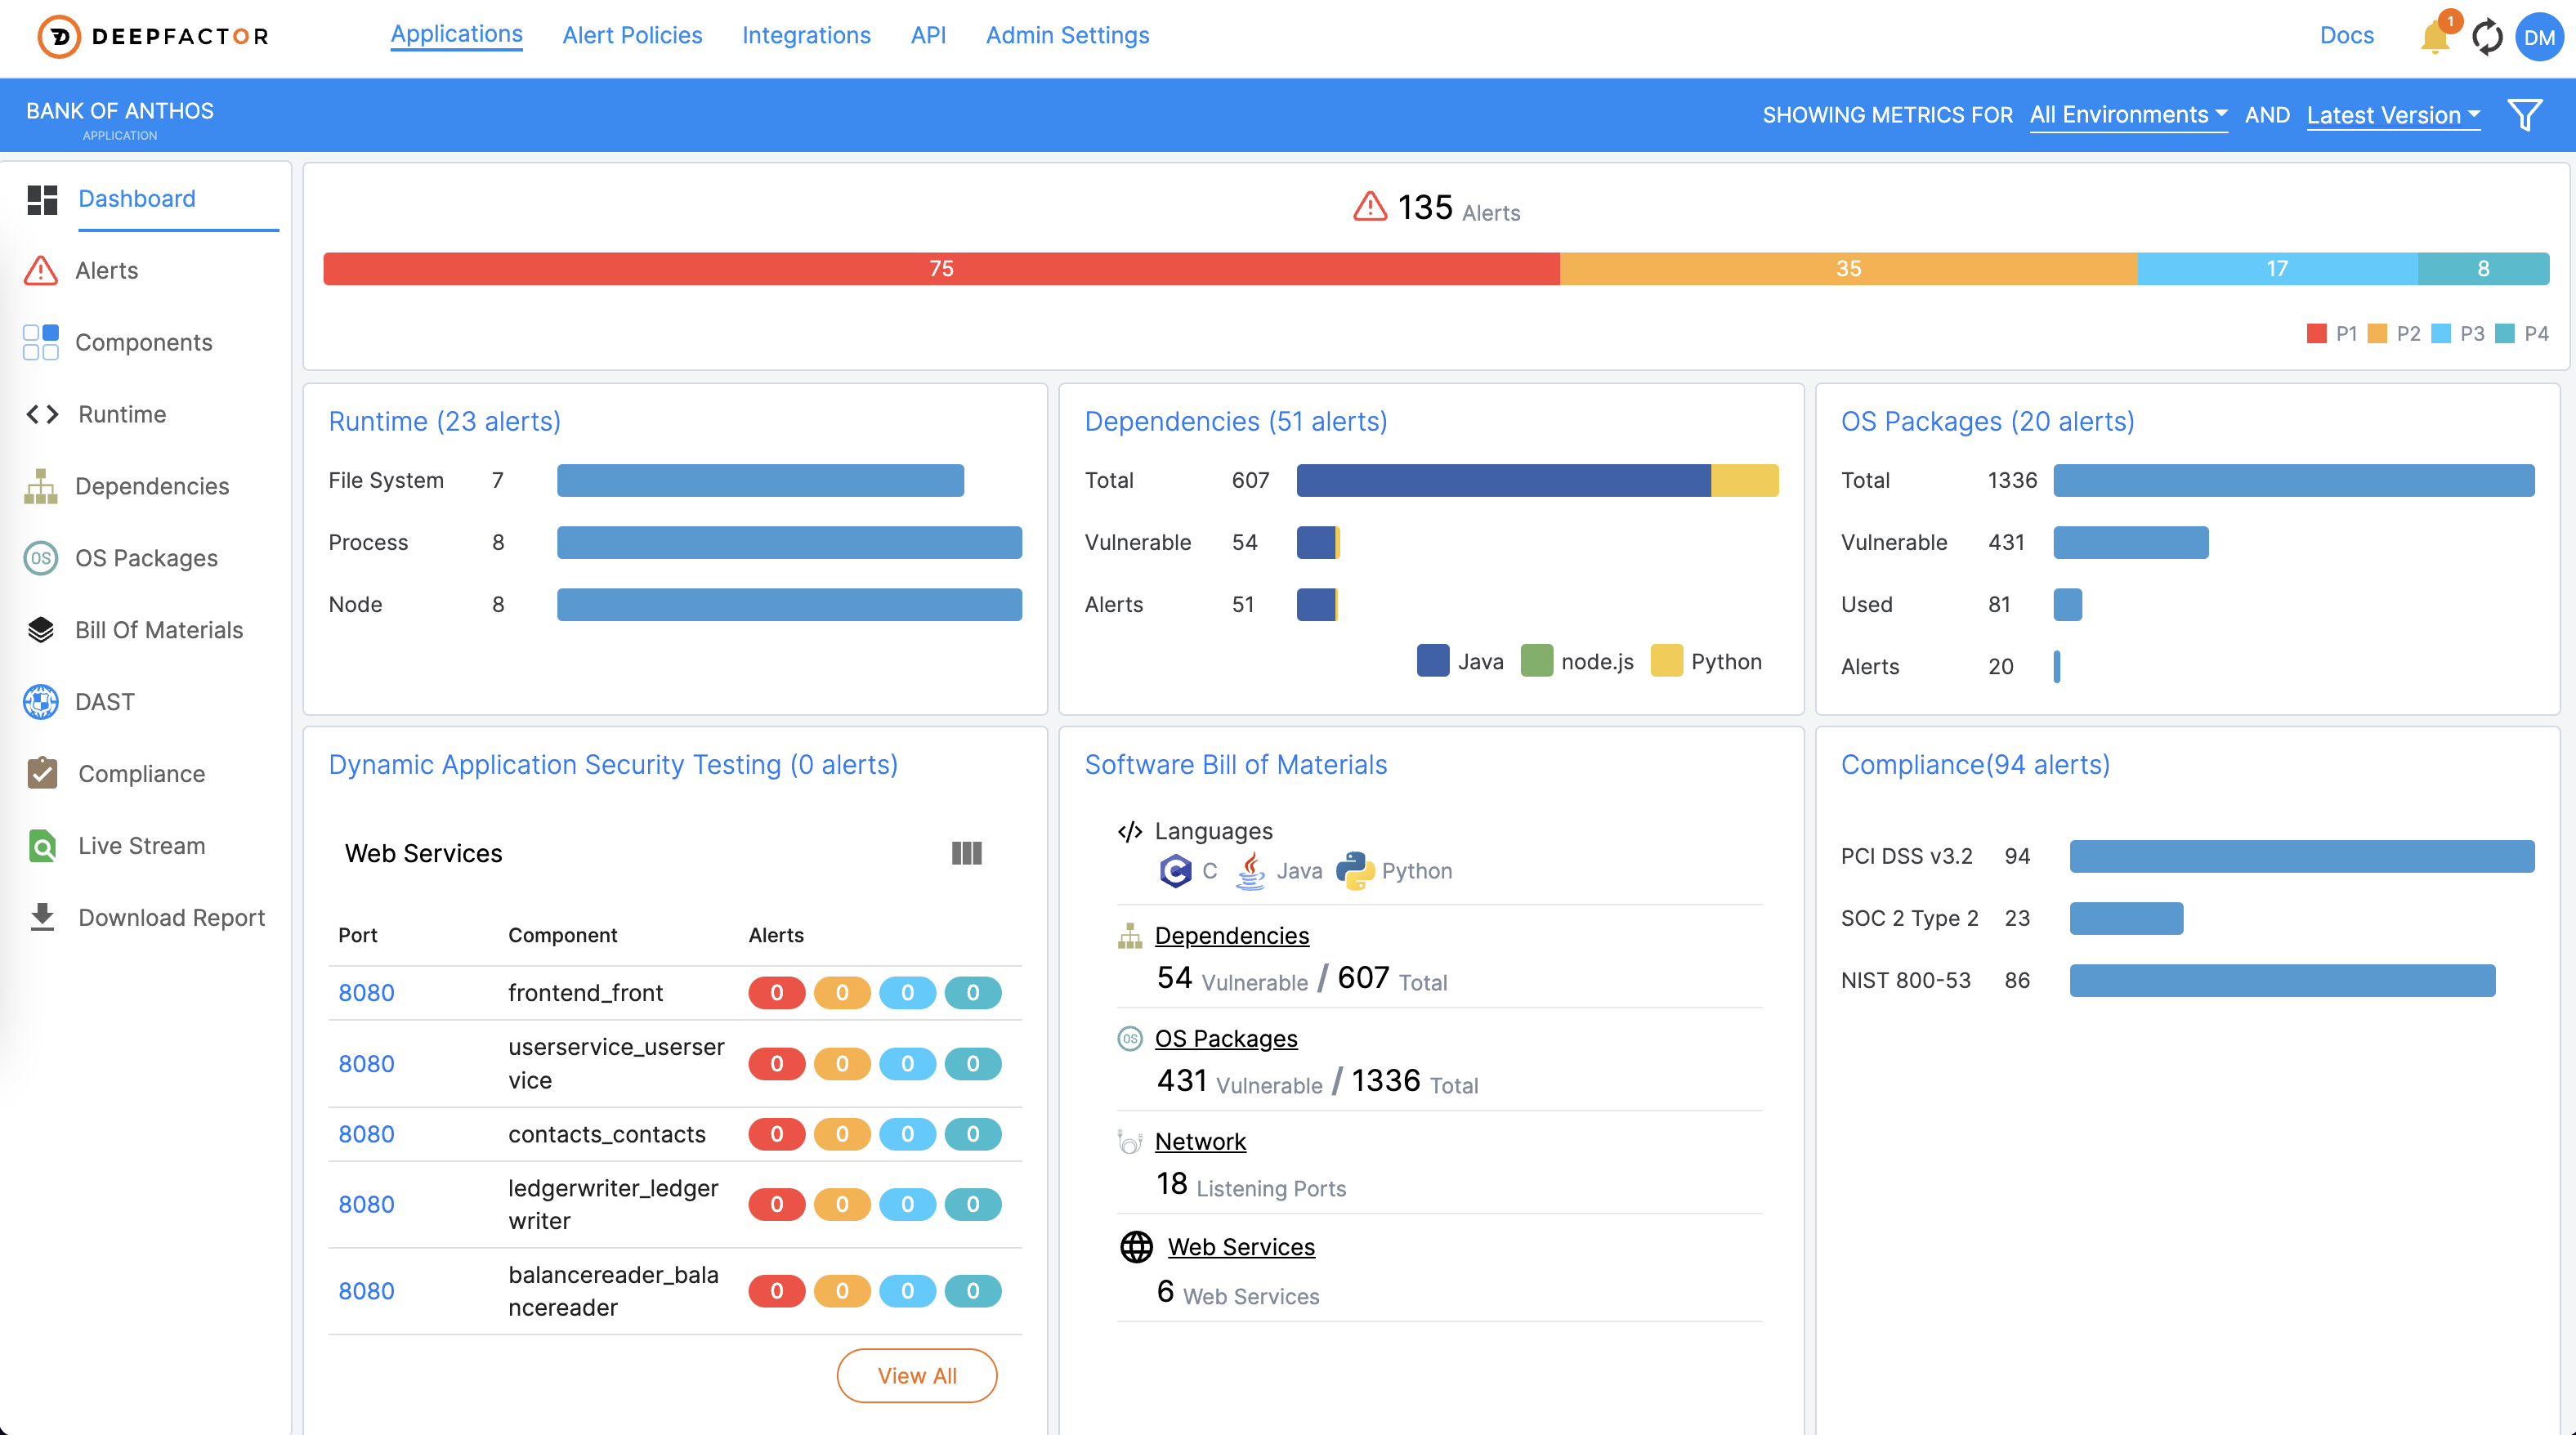The height and width of the screenshot is (1435, 2576).
Task: Click the teal P4 segment showing 8
Action: pos(2483,269)
